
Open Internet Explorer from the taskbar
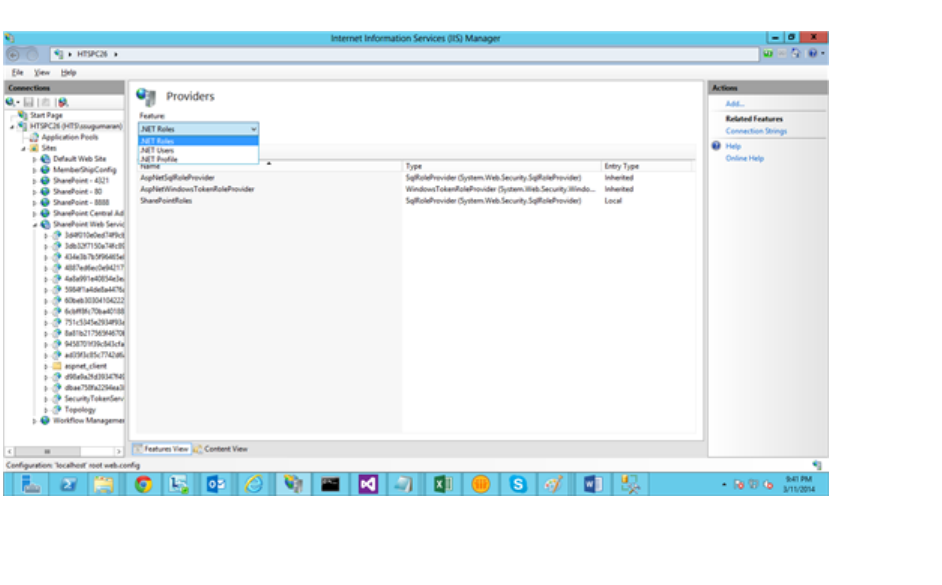tap(254, 484)
